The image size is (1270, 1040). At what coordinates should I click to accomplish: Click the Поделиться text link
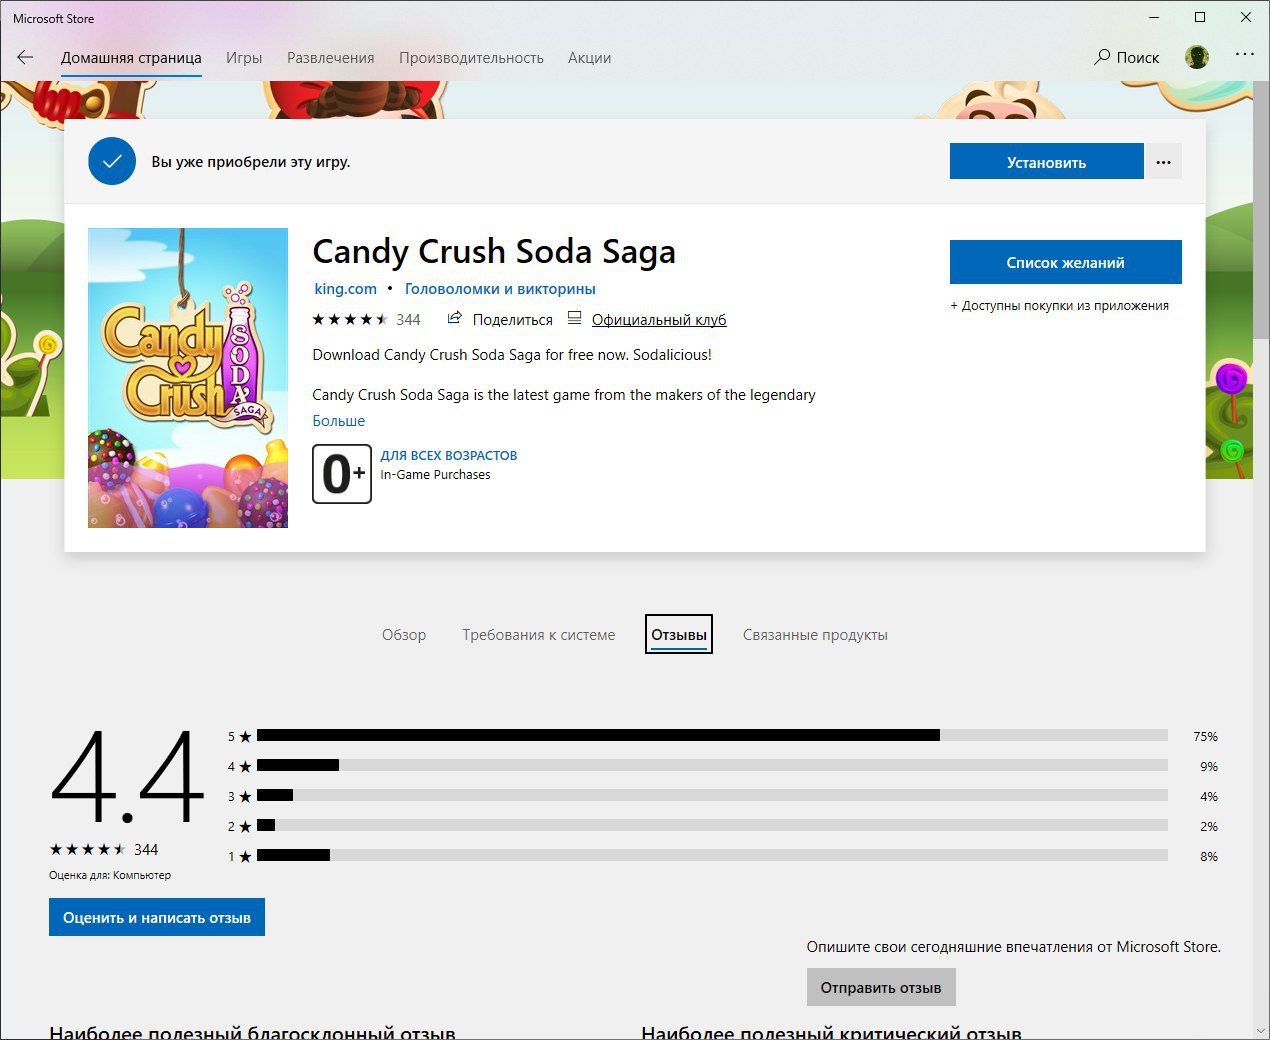tap(513, 320)
